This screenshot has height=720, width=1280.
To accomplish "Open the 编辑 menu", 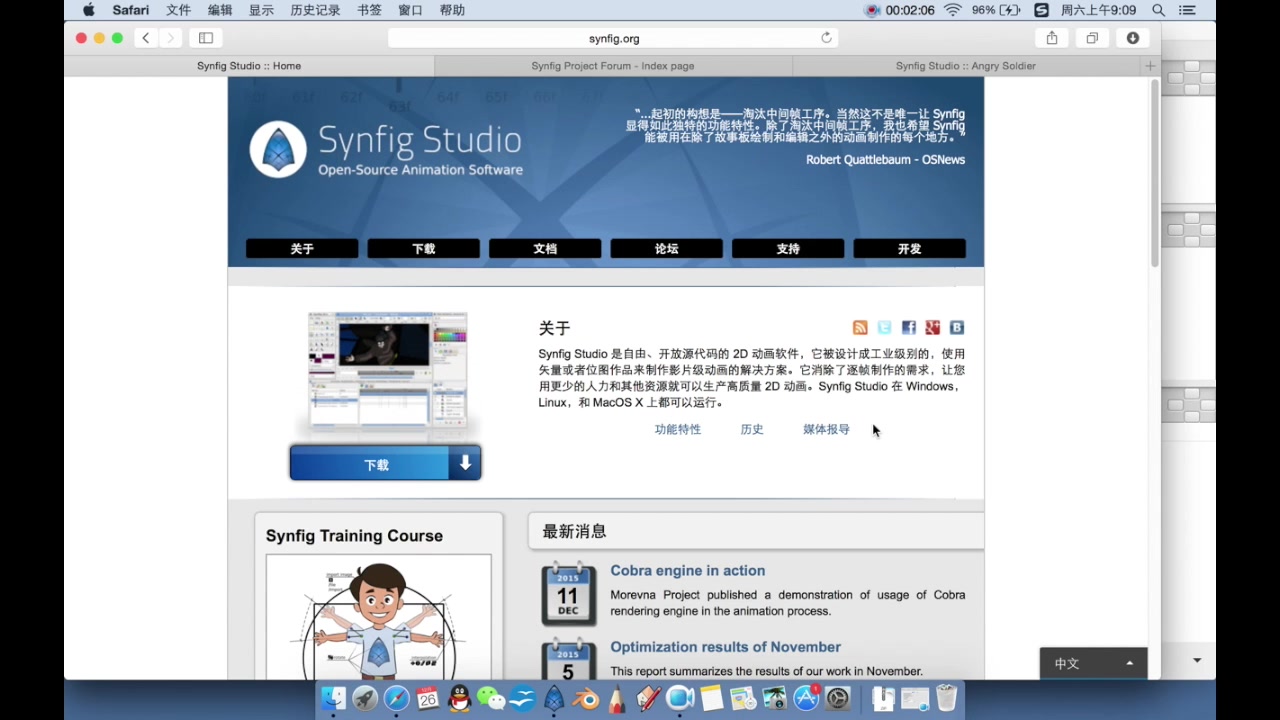I will 220,10.
